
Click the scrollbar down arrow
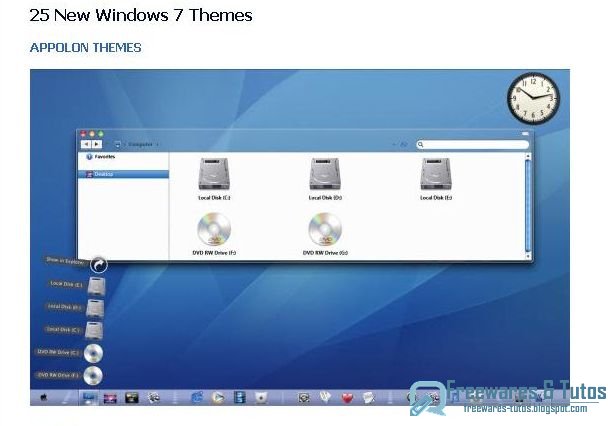527,256
